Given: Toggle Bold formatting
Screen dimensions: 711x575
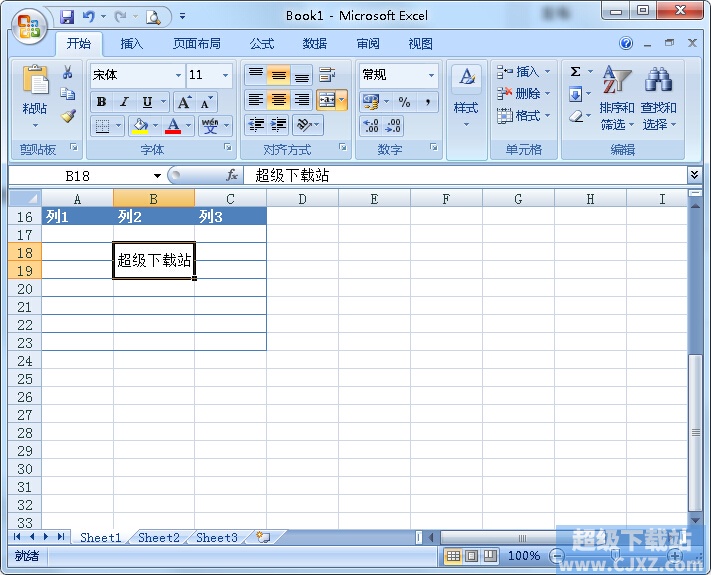Looking at the screenshot, I should 102,102.
